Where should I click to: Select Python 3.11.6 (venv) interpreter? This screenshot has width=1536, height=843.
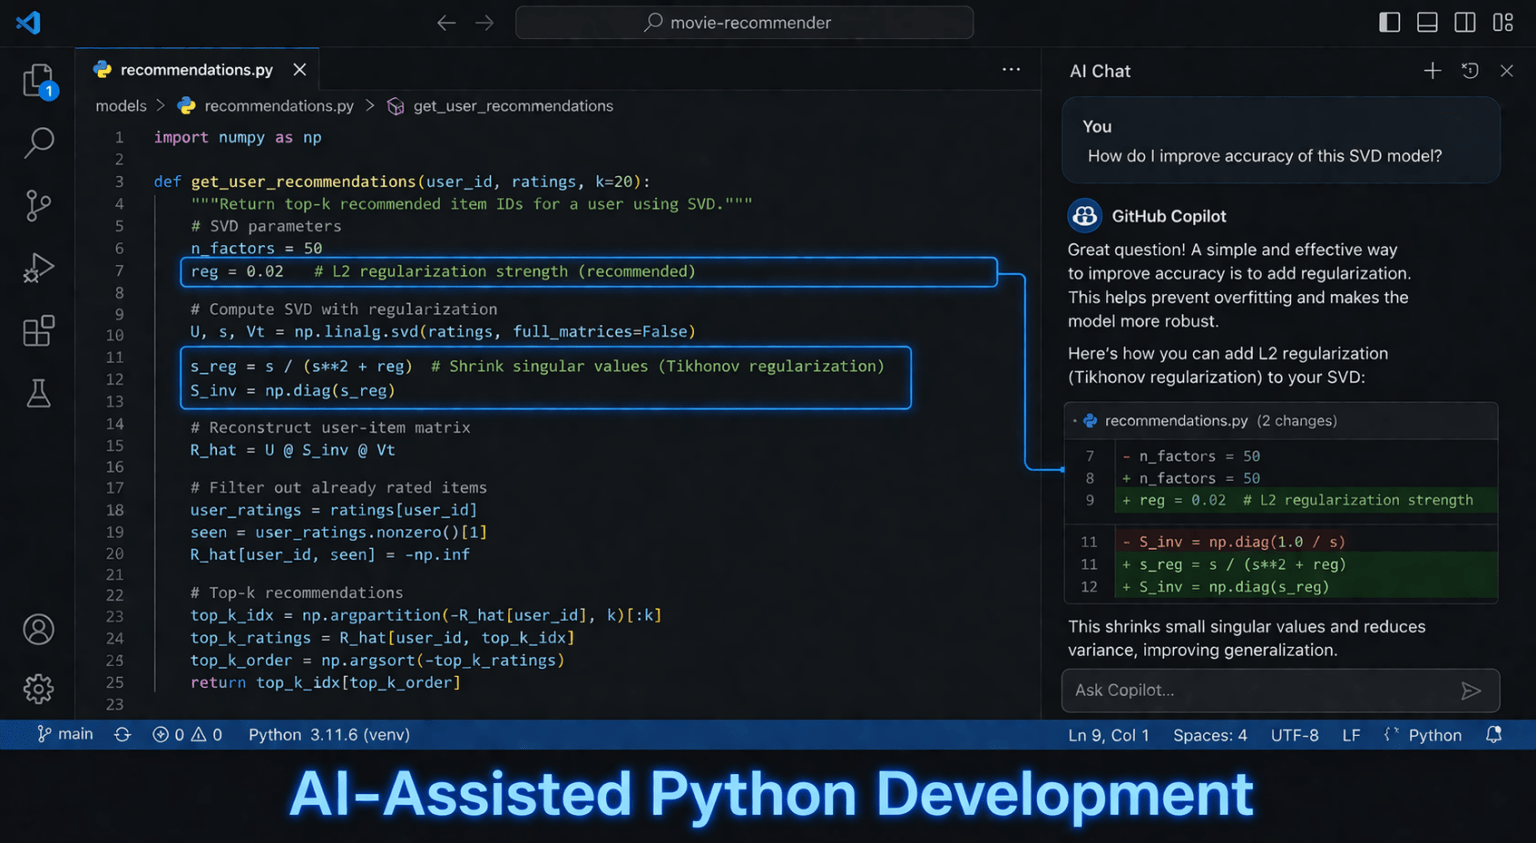[x=329, y=734]
